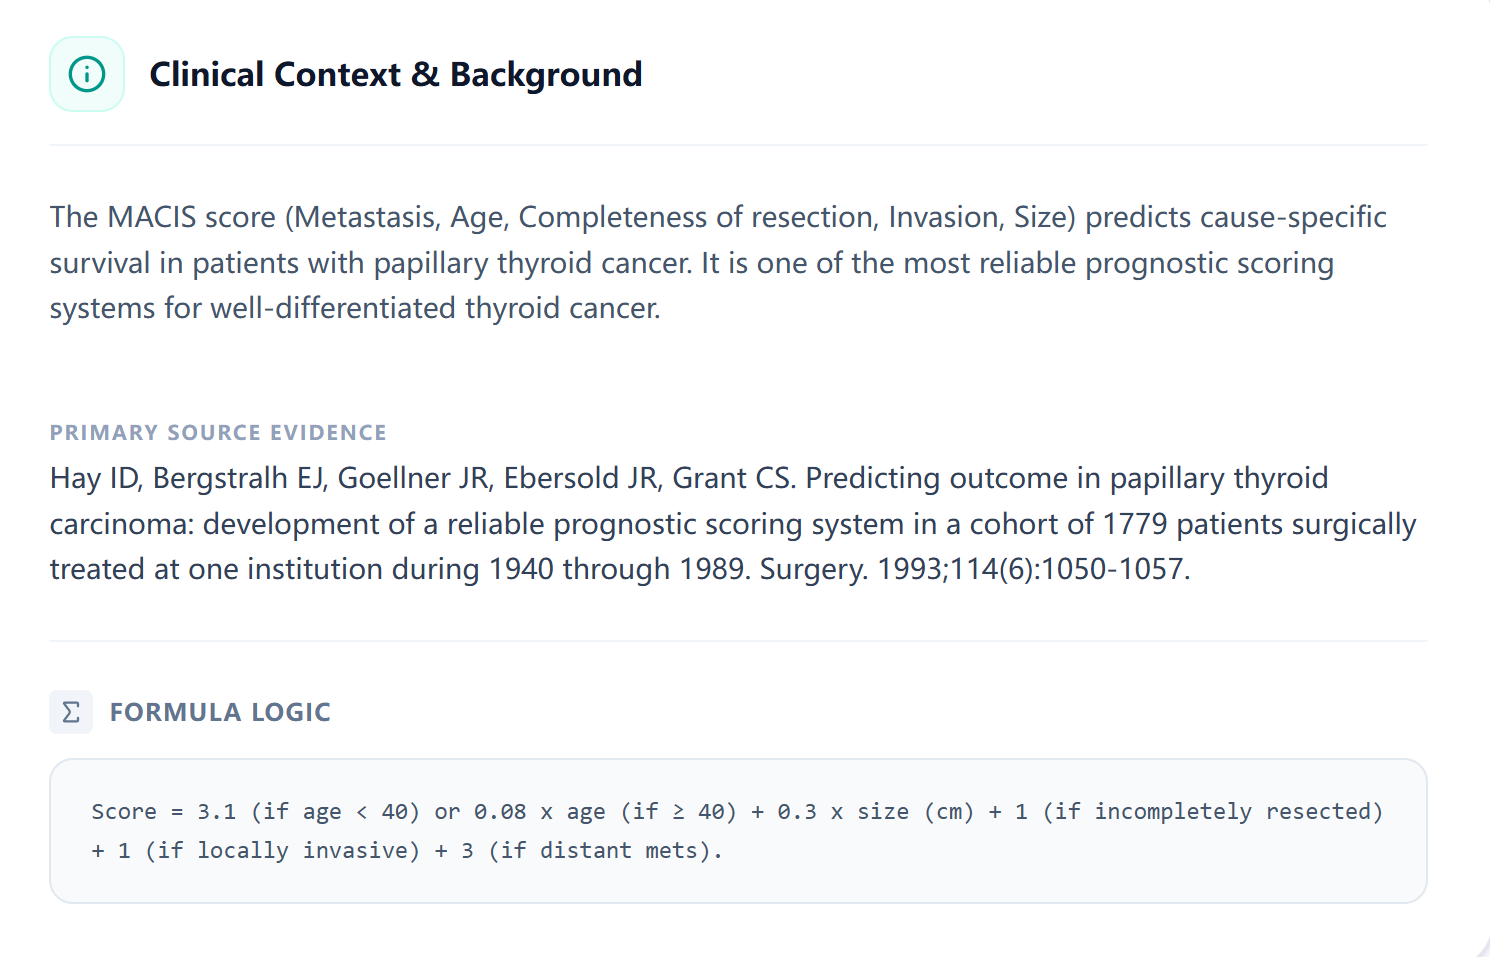Screen dimensions: 1490x957
Task: Click the PRIMARY SOURCE EVIDENCE label
Action: tap(218, 432)
